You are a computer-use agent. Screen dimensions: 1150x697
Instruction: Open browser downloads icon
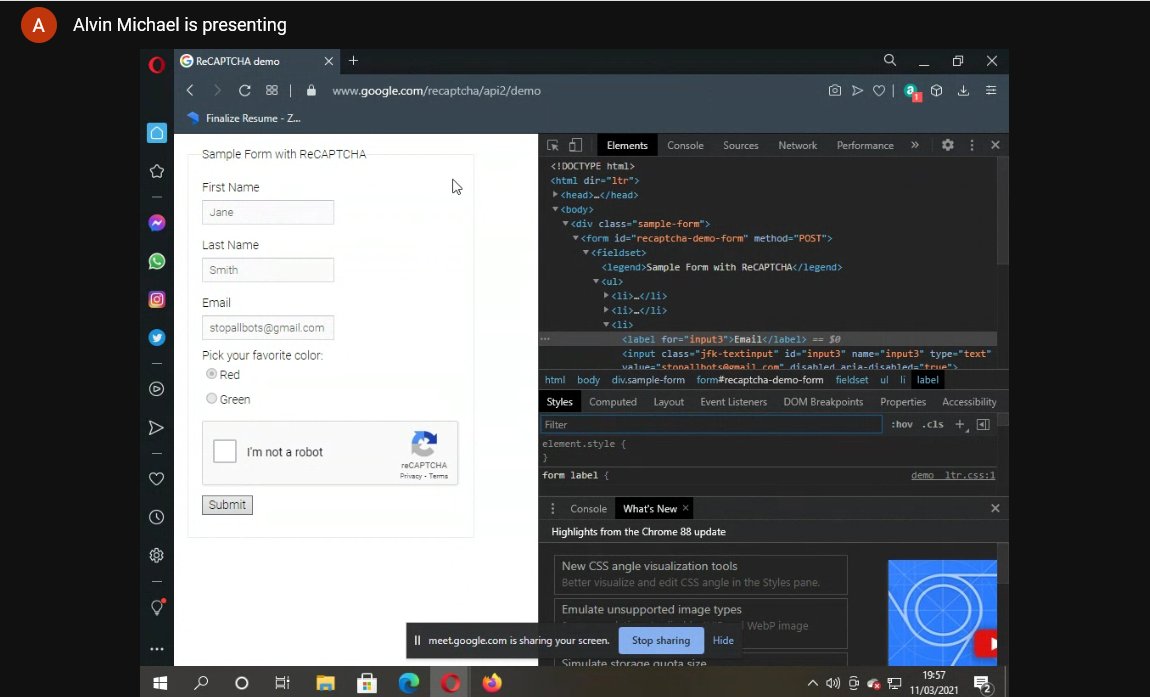pyautogui.click(x=963, y=90)
